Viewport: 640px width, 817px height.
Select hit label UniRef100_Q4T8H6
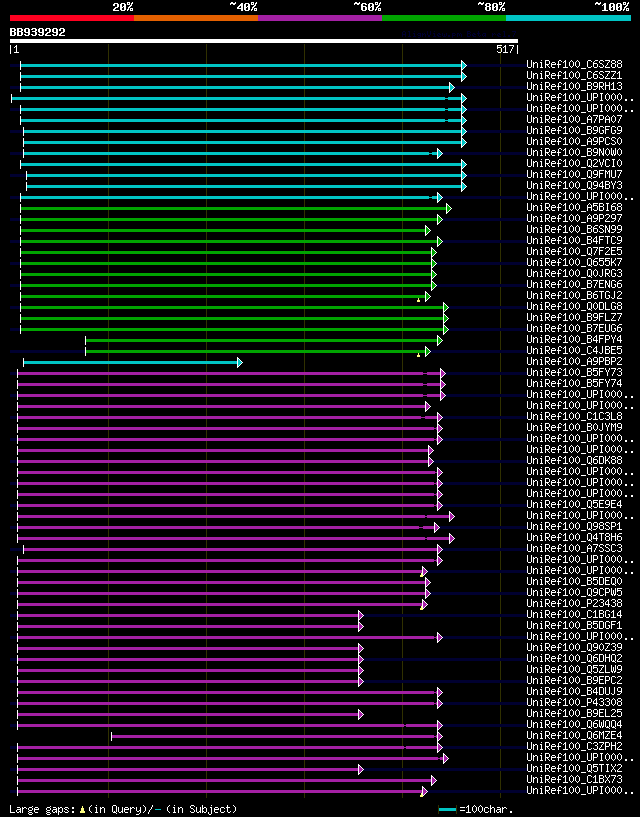click(x=574, y=537)
